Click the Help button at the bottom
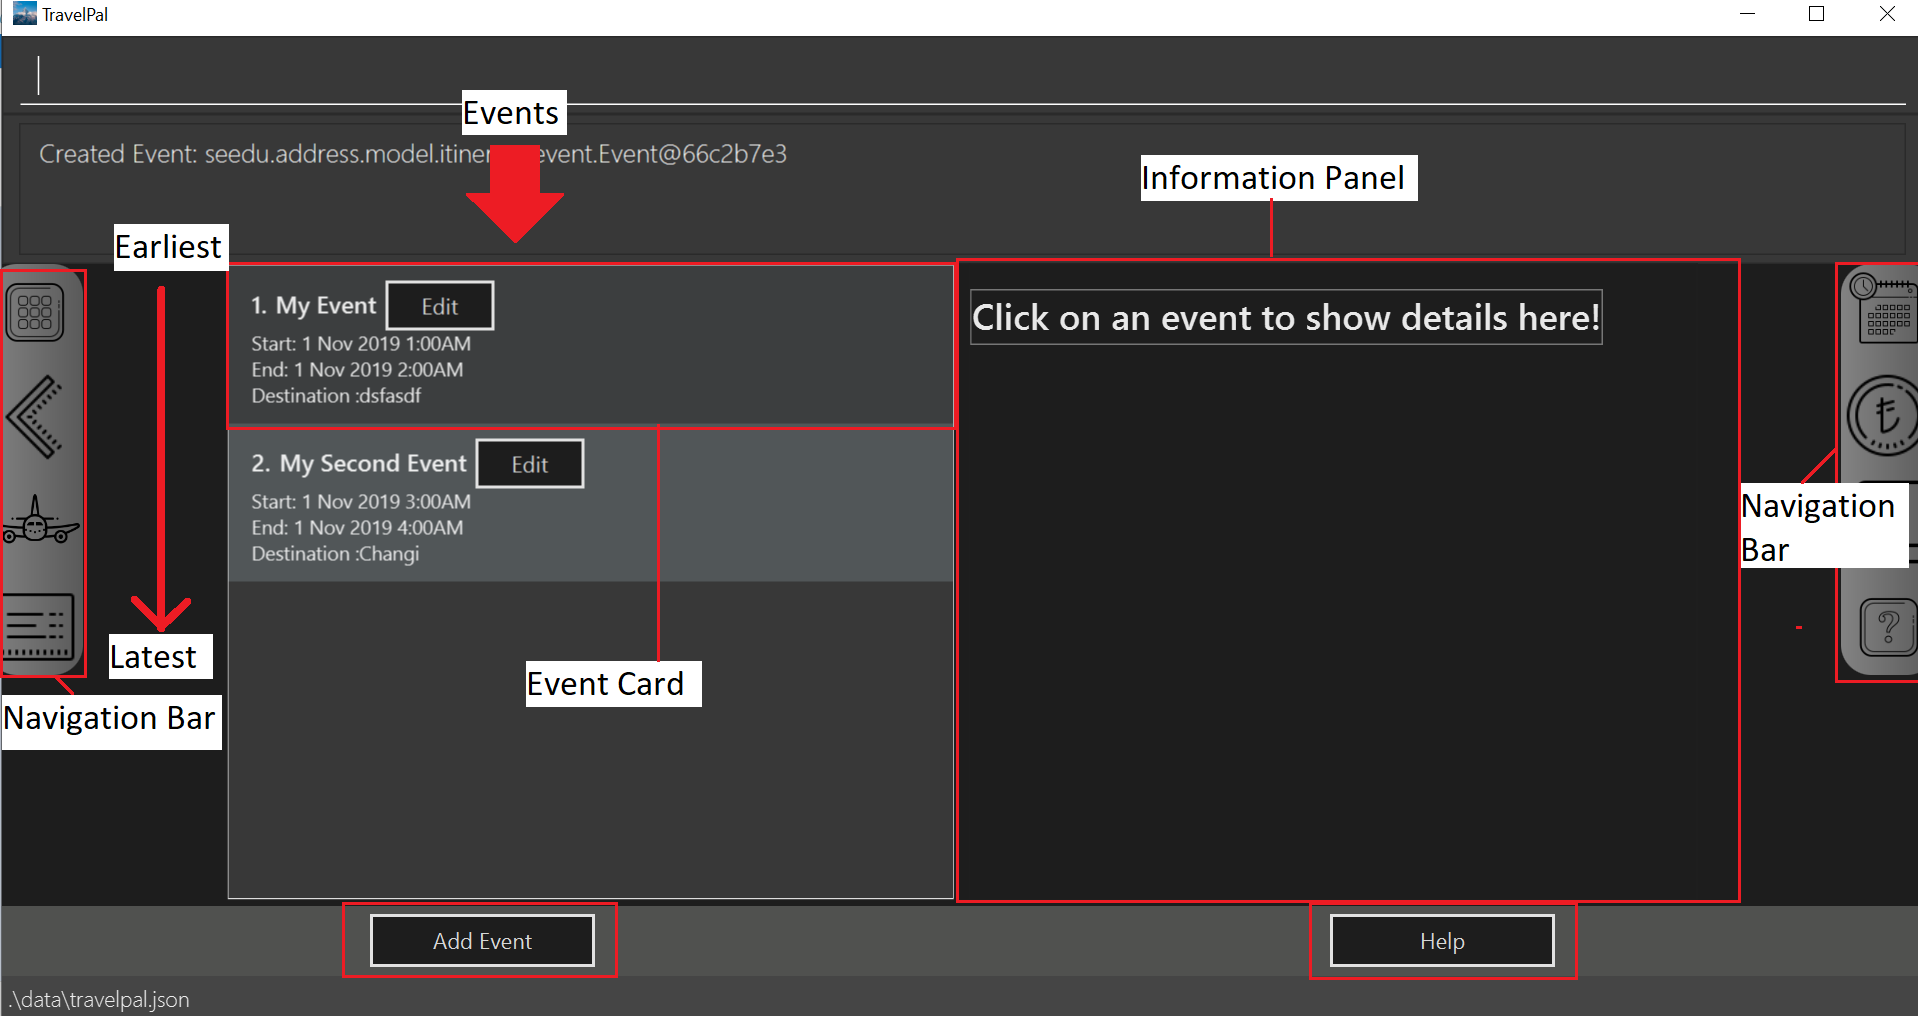 click(x=1442, y=941)
